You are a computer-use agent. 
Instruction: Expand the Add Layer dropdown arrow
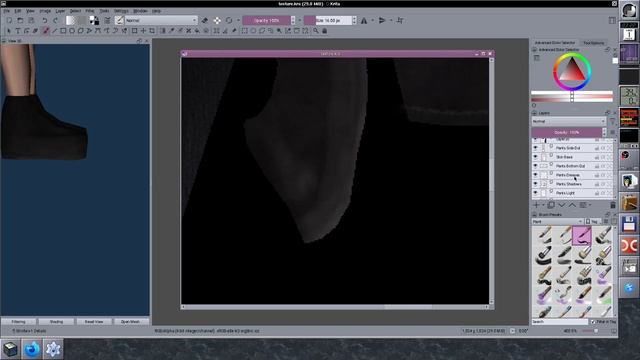[x=543, y=205]
